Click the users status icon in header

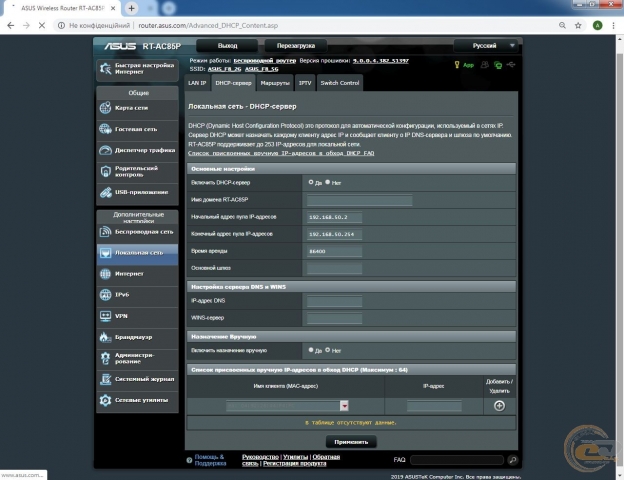tap(484, 64)
